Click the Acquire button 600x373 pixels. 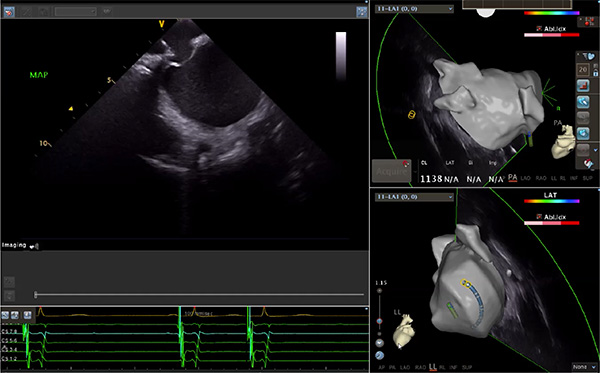point(391,171)
